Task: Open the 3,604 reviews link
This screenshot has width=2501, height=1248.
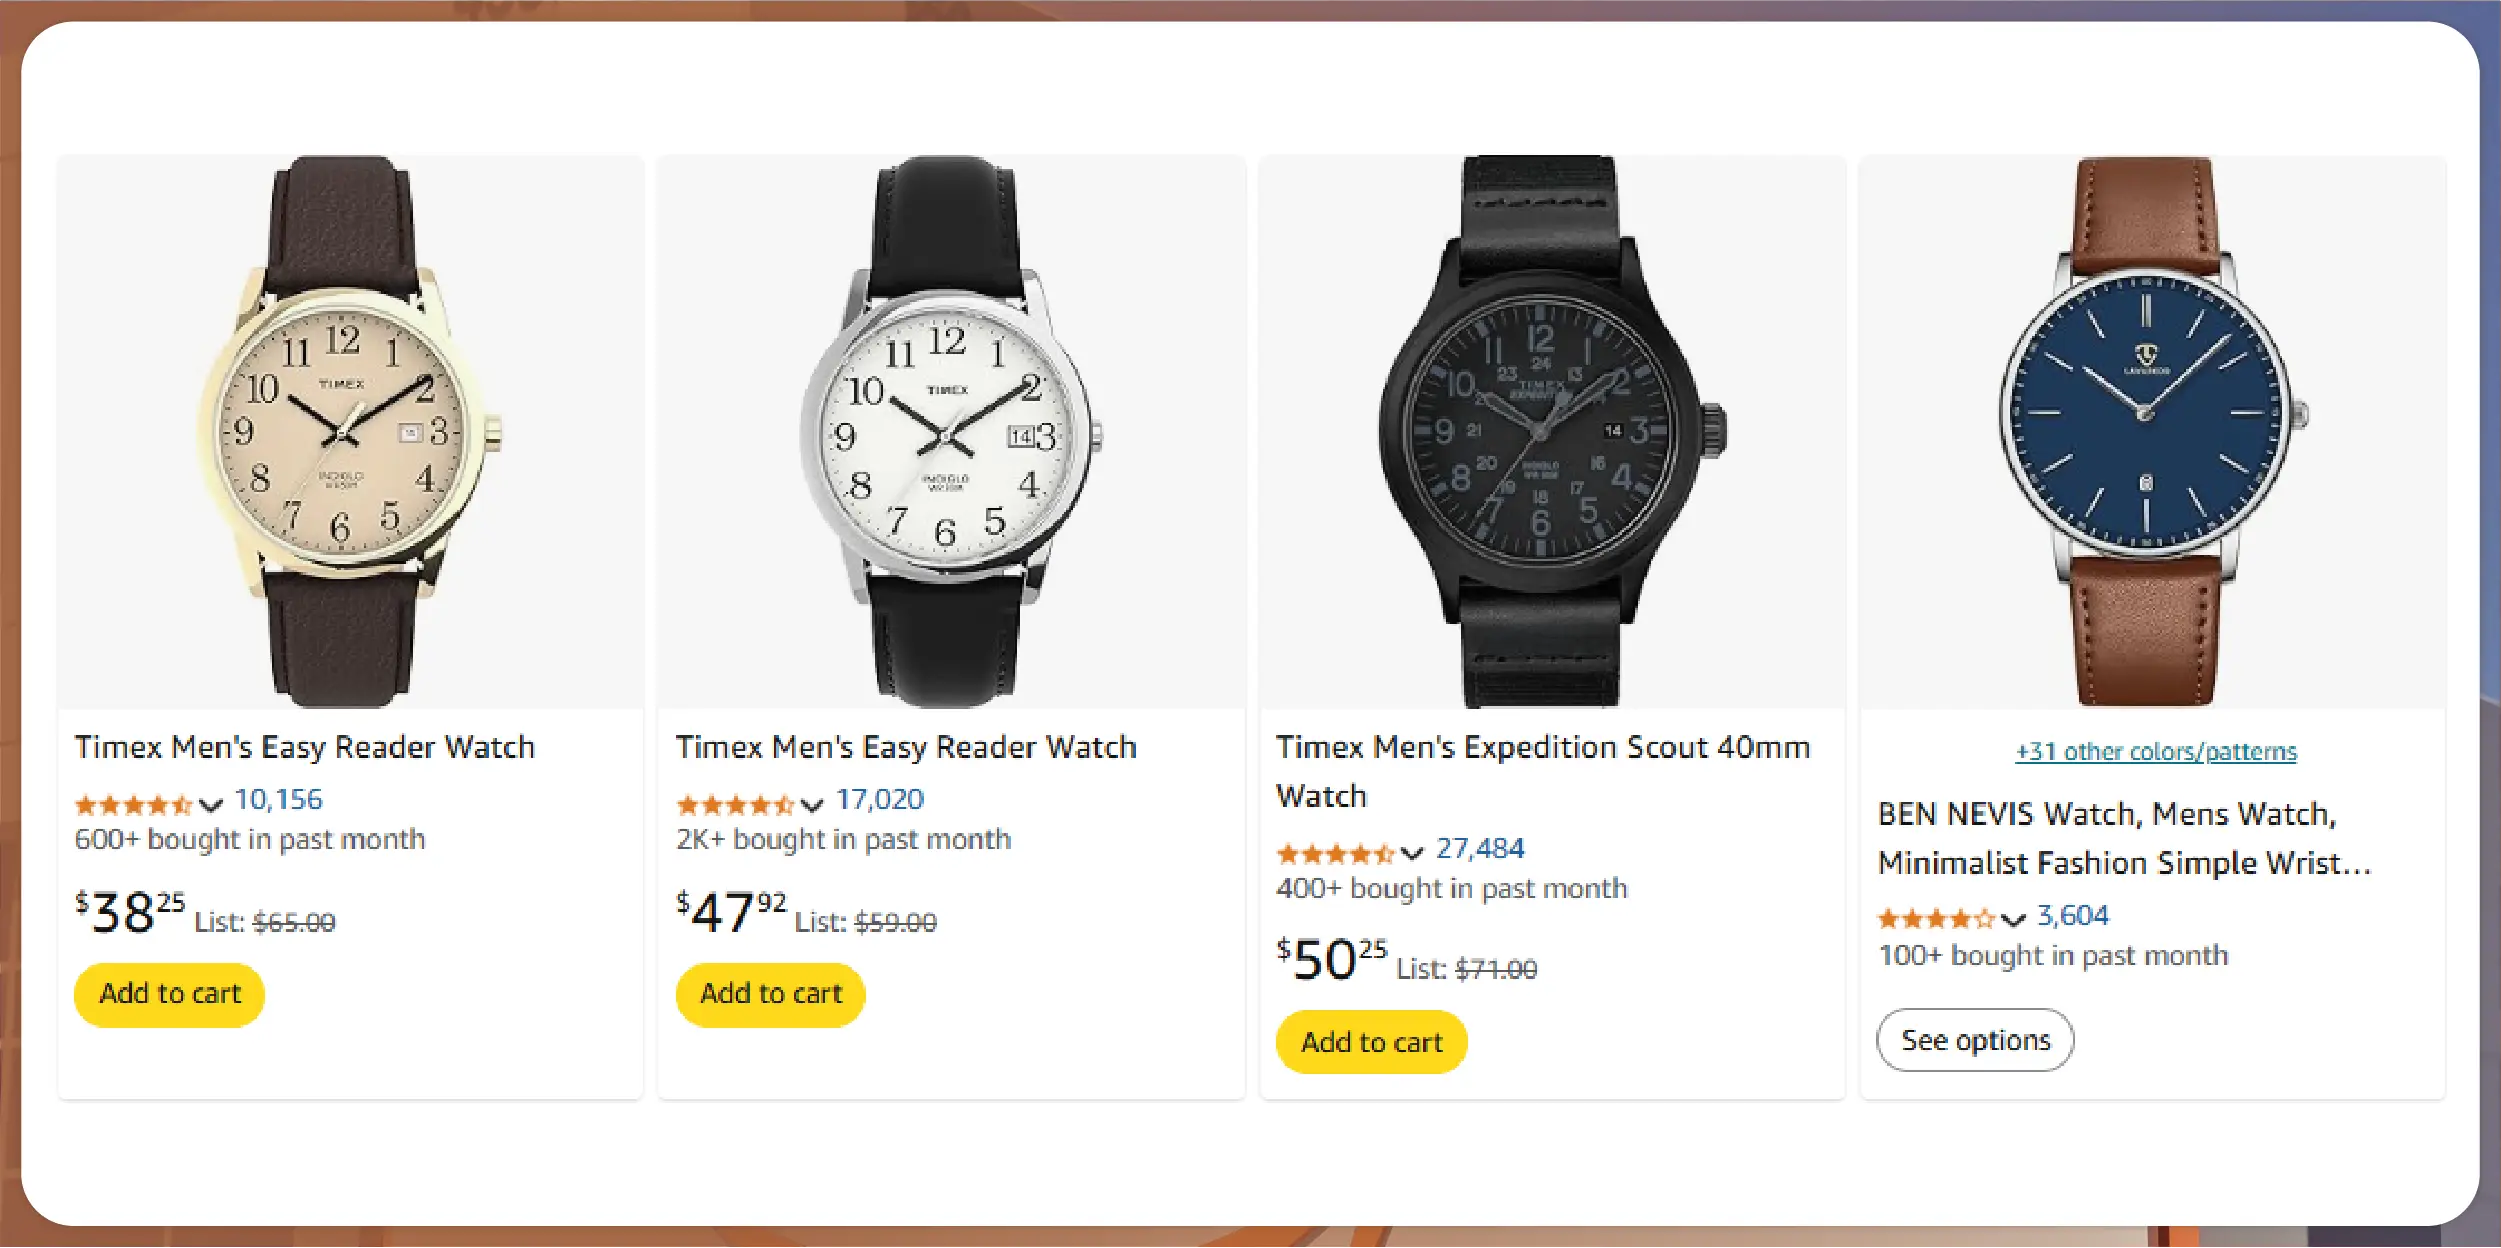Action: tap(2073, 916)
